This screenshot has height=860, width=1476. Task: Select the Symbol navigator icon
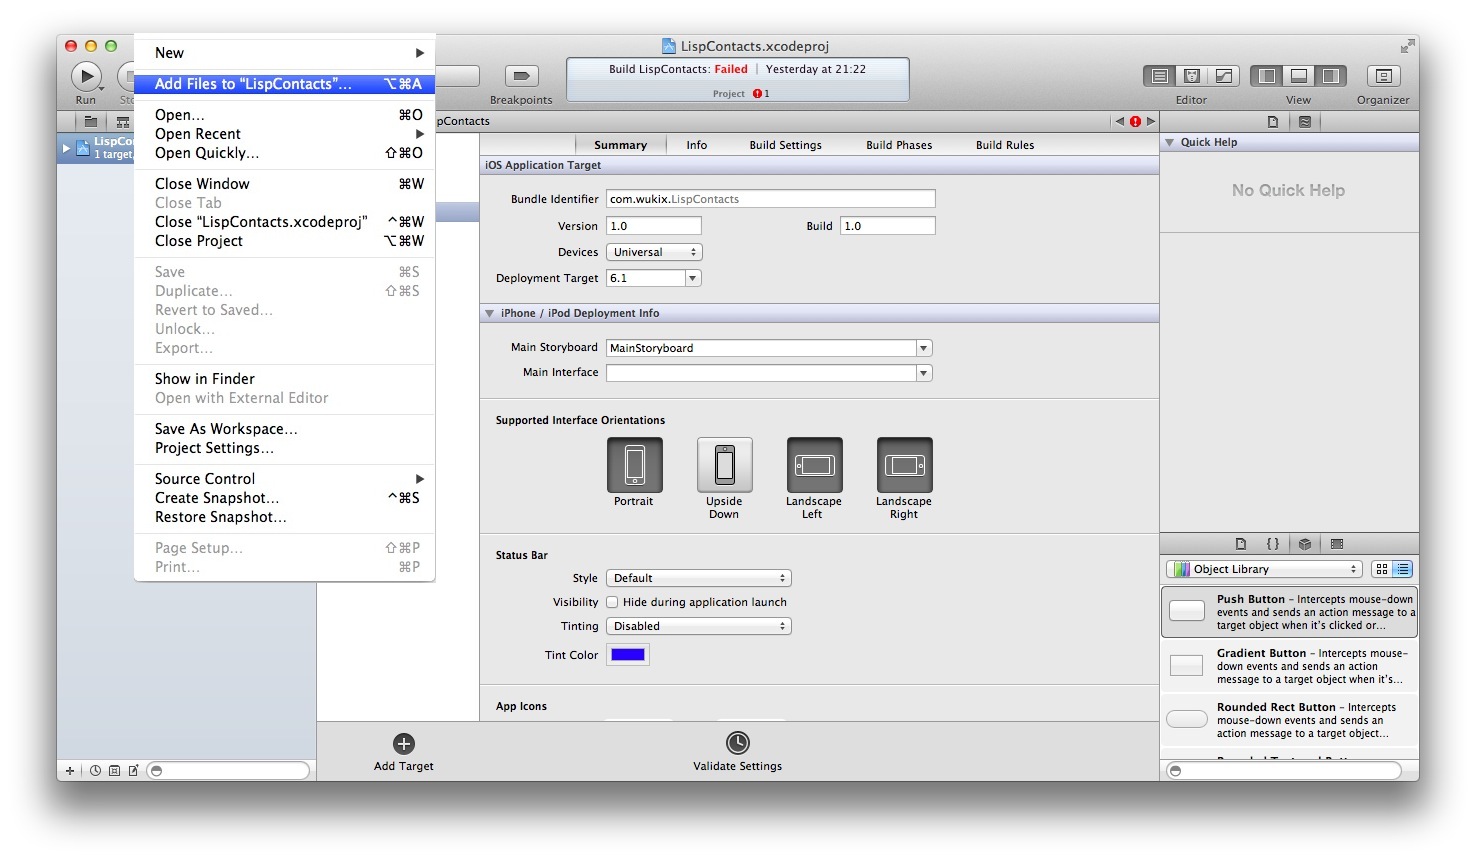tap(123, 122)
